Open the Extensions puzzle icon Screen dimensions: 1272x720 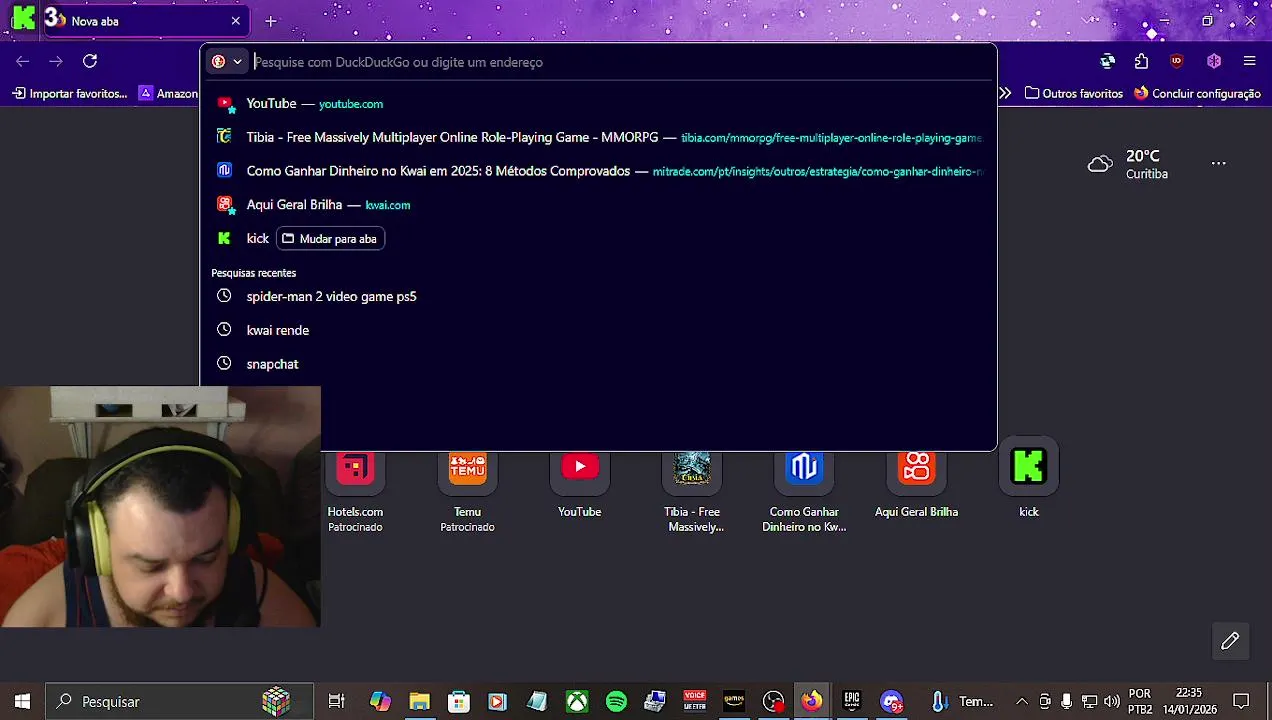click(1141, 61)
